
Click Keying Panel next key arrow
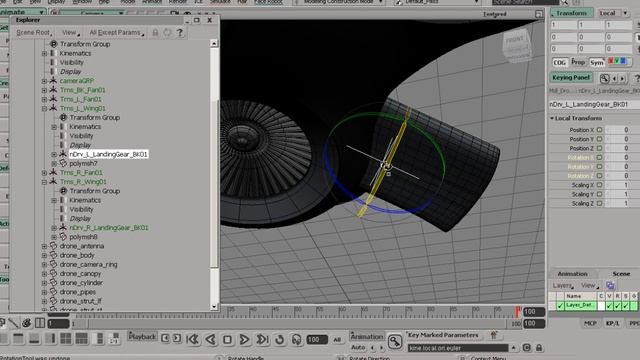622,78
